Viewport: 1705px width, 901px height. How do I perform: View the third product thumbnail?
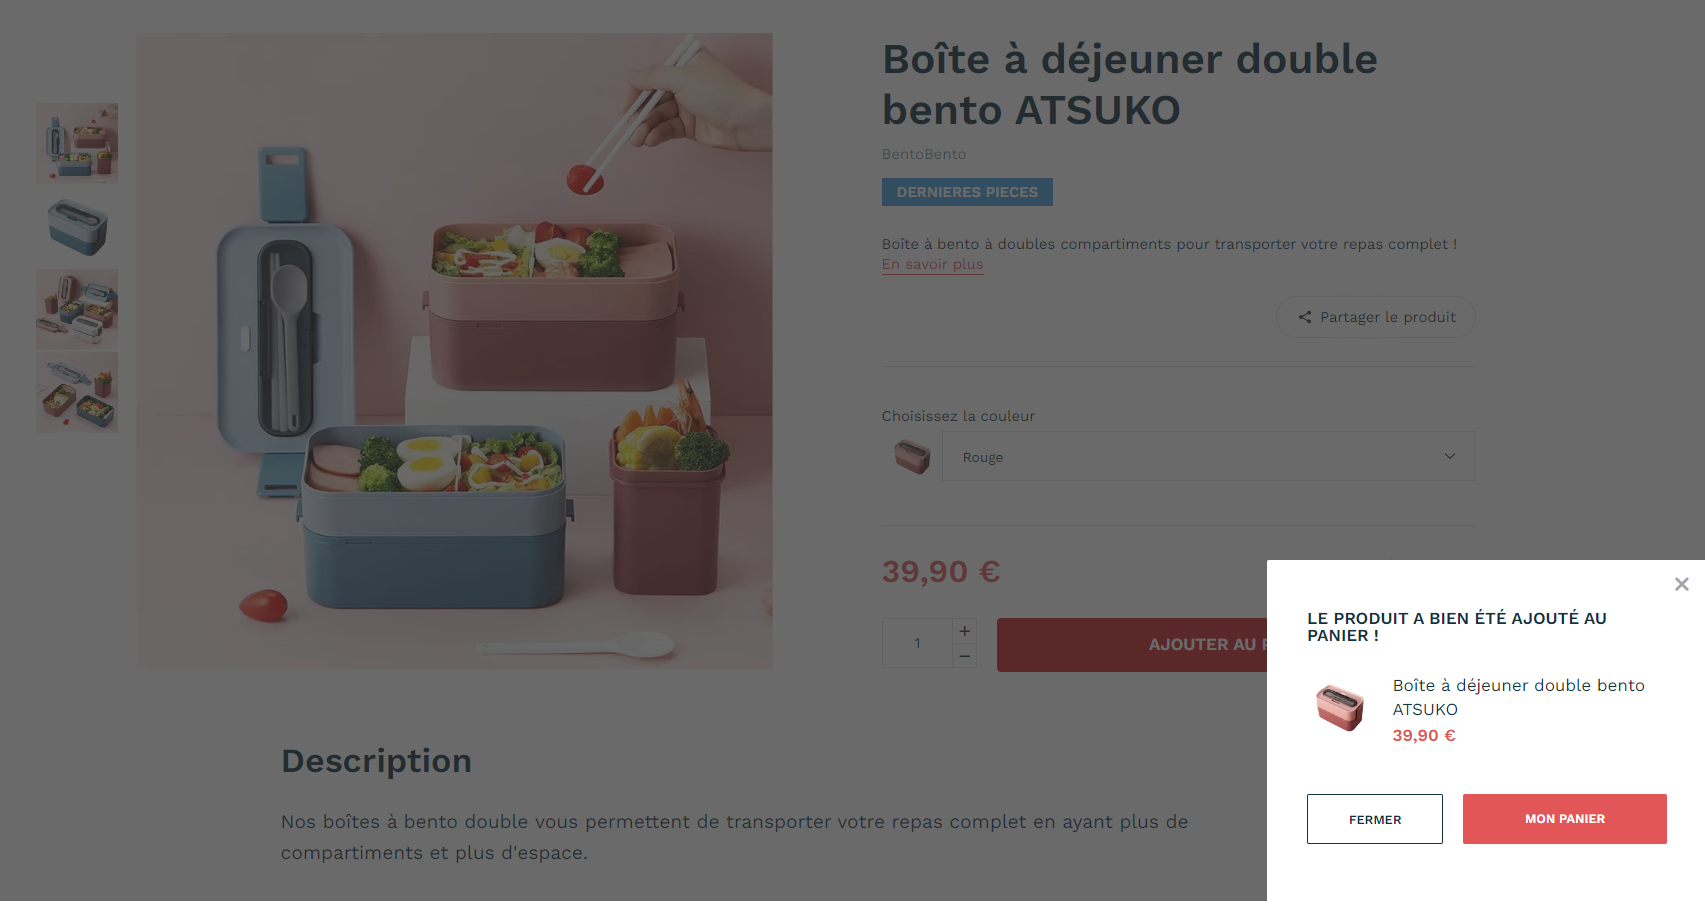pyautogui.click(x=77, y=309)
